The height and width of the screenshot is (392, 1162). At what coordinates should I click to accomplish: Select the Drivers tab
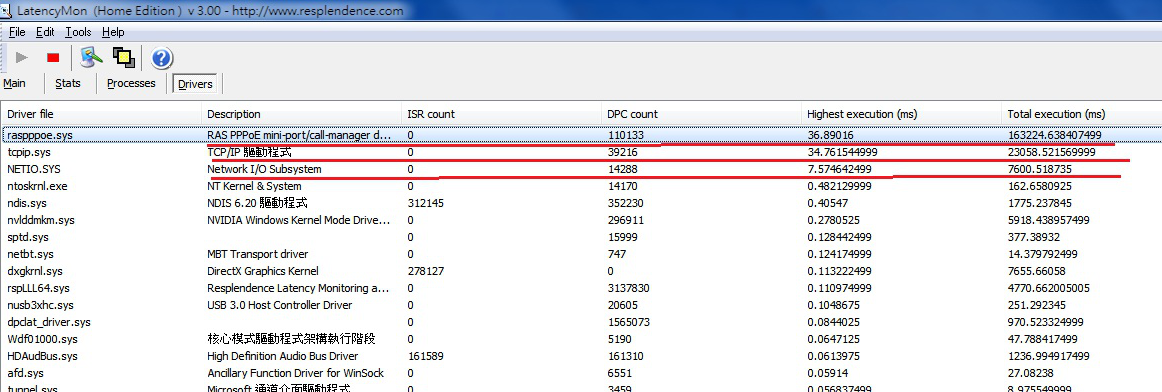[196, 84]
